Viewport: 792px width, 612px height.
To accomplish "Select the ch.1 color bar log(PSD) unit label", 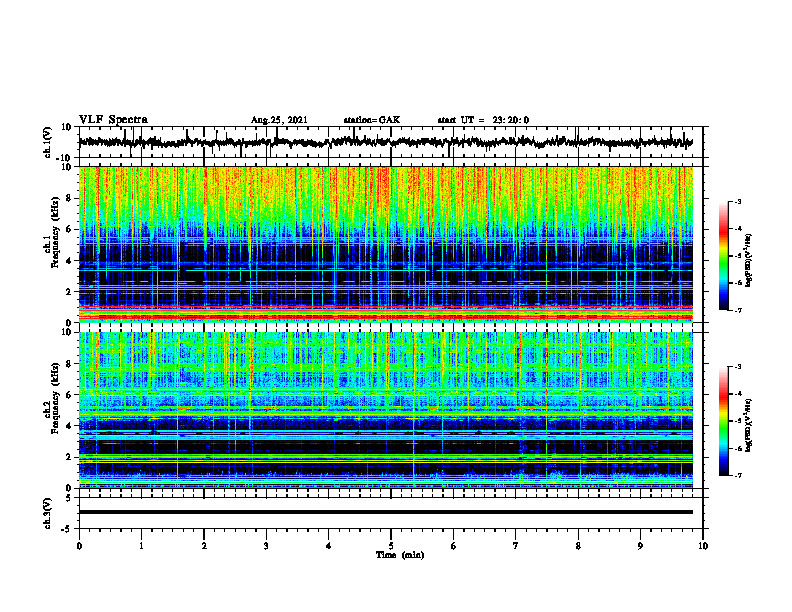I will click(749, 261).
